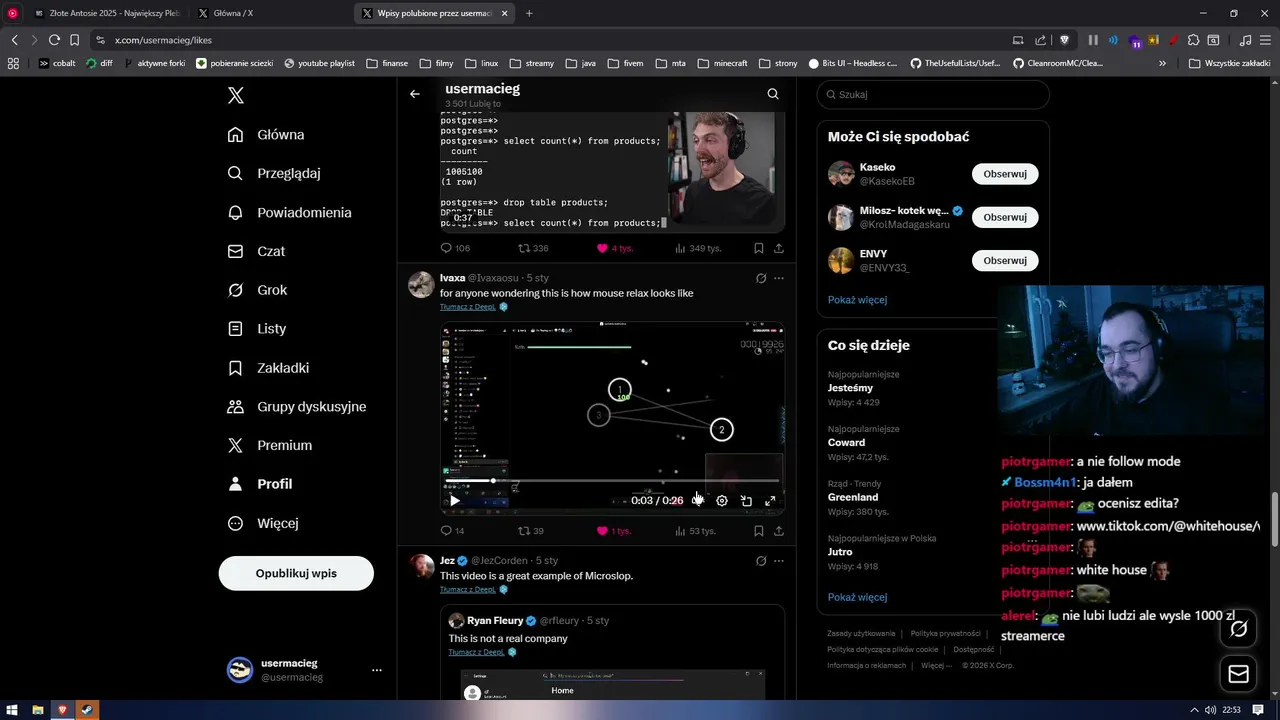Enter fullscreen on Ivaxa video
Screen dimensions: 1280x720
pyautogui.click(x=770, y=501)
